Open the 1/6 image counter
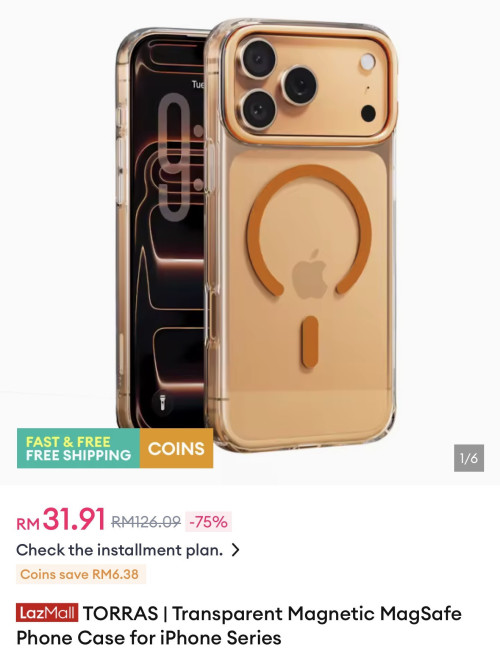Viewport: 500px width, 658px height. pyautogui.click(x=469, y=458)
